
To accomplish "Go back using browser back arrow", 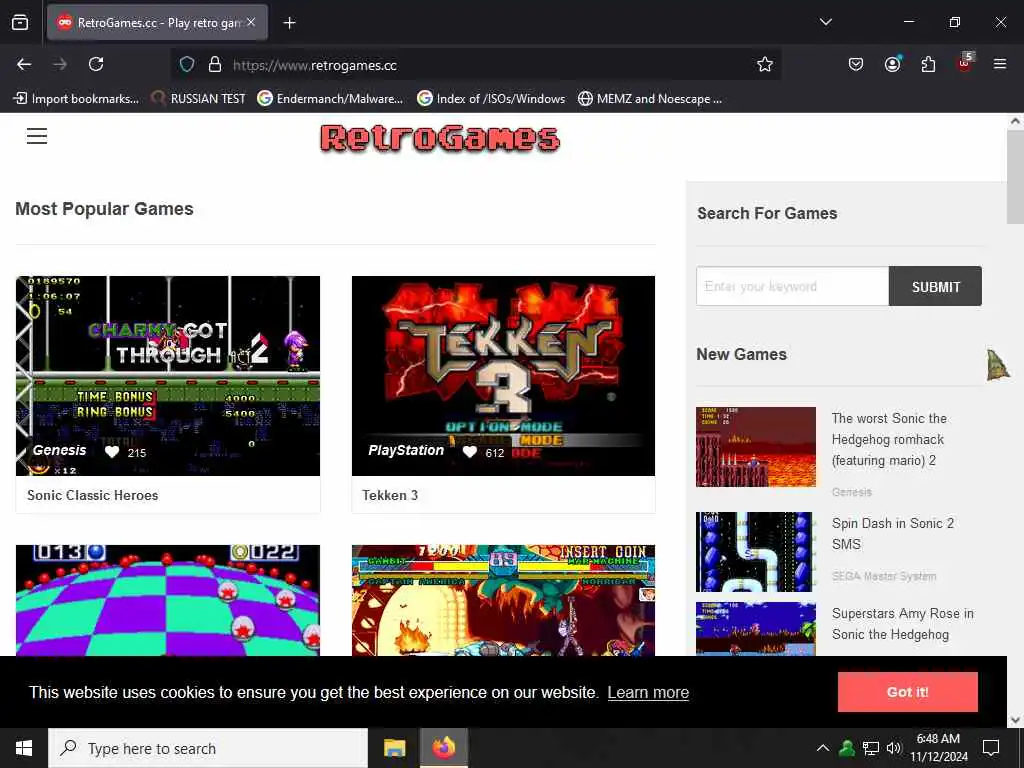I will [x=24, y=64].
